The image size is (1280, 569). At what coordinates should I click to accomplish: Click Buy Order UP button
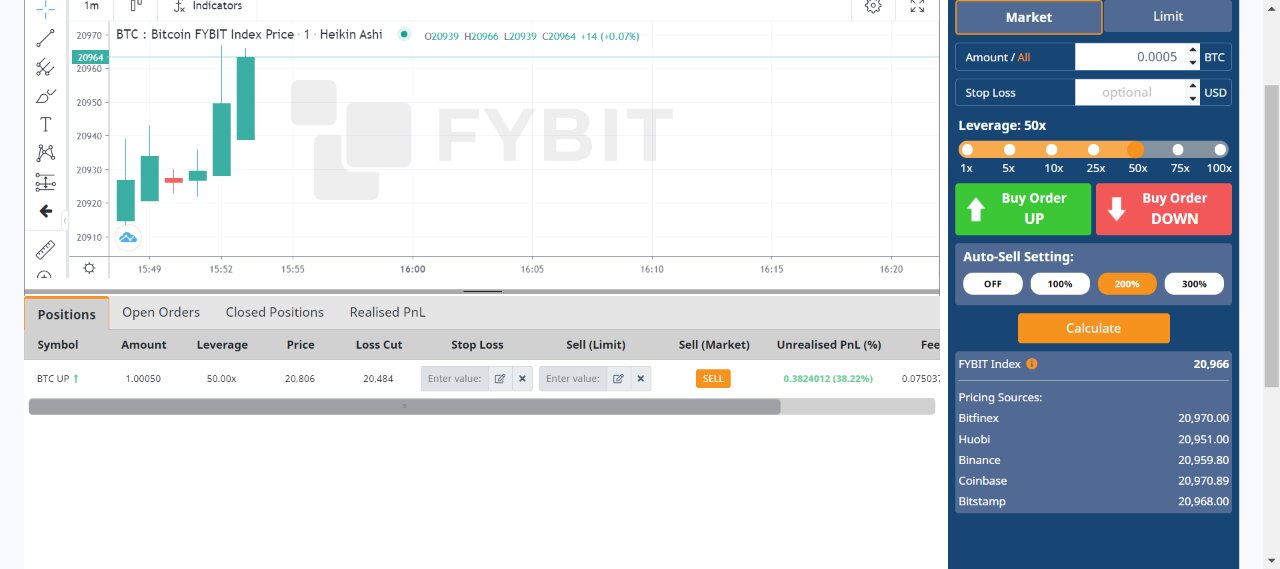coord(1023,209)
